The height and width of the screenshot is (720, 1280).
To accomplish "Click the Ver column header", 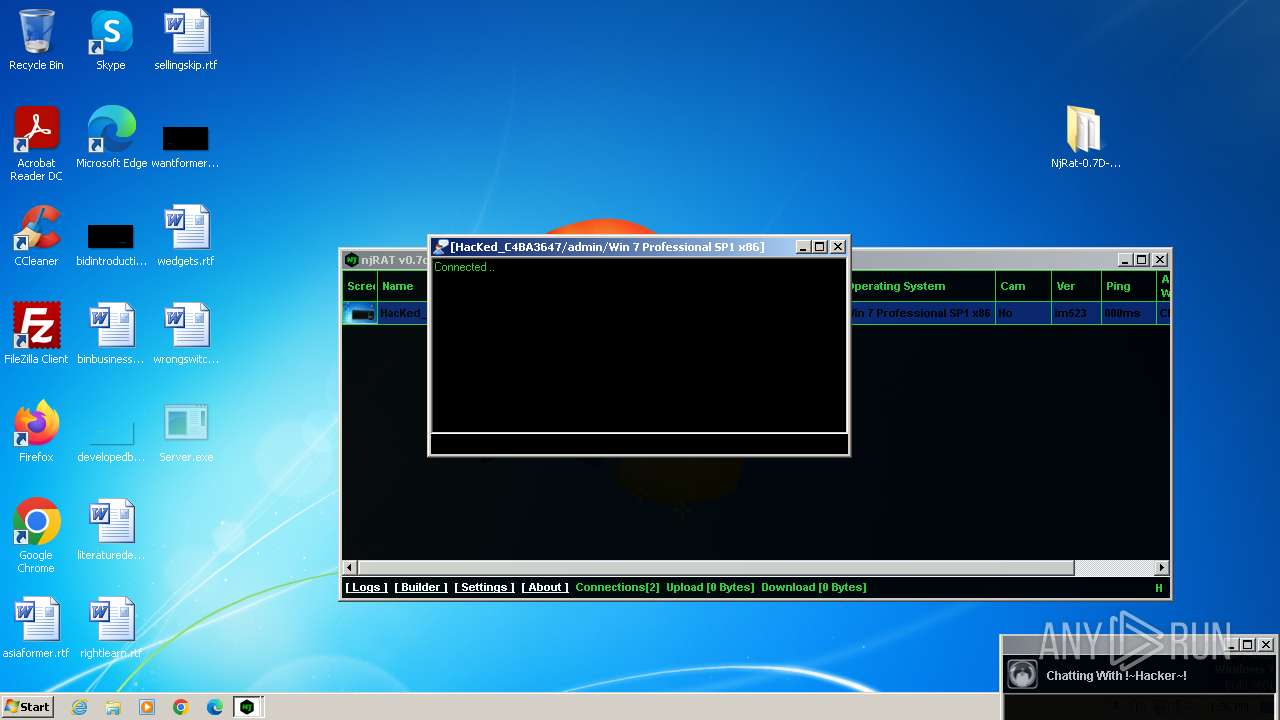I will tap(1076, 286).
